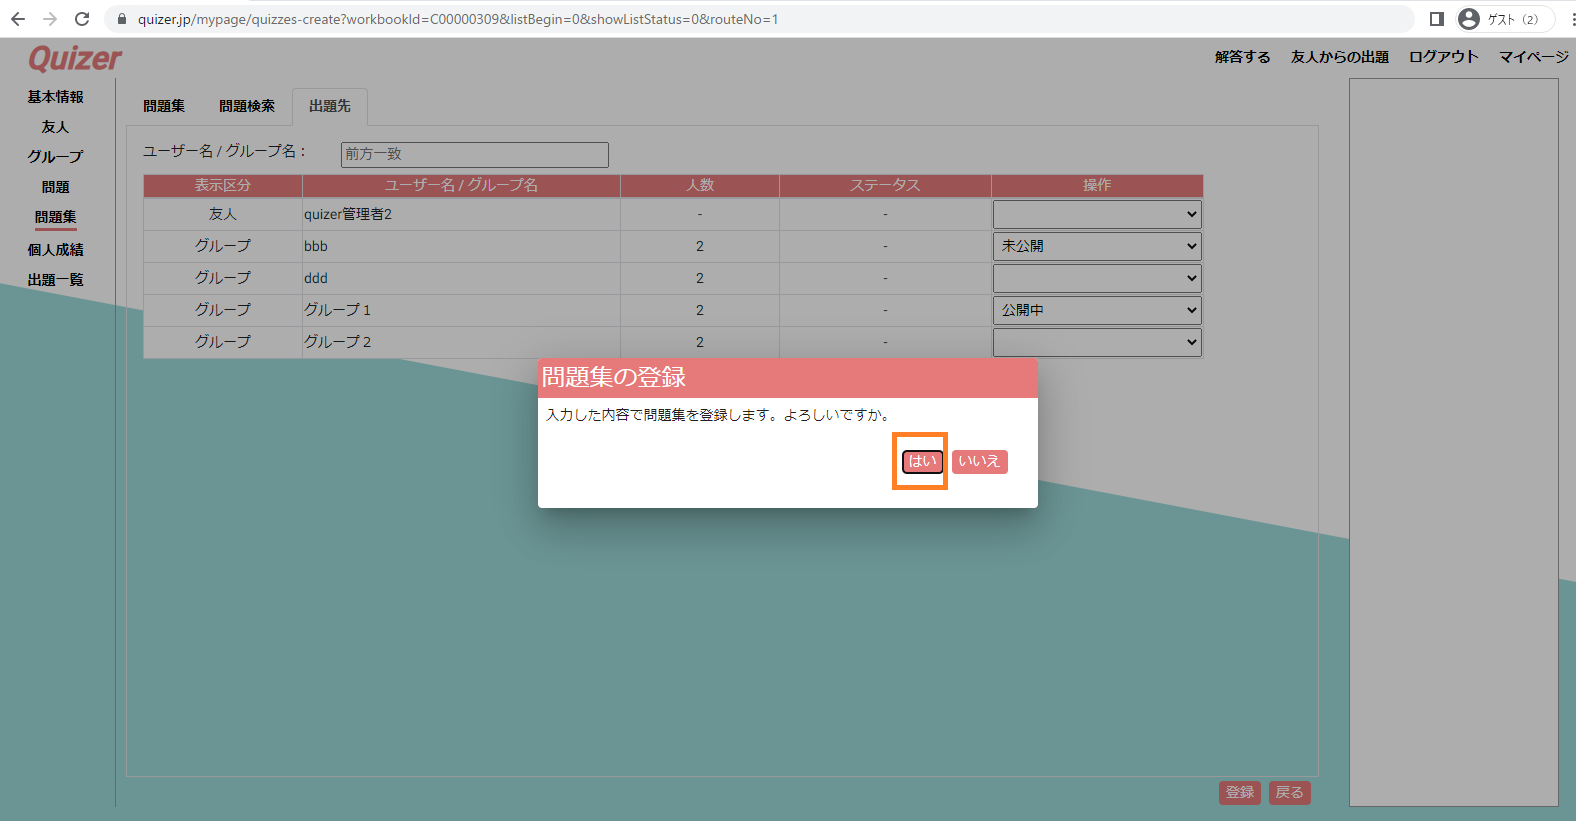This screenshot has height=821, width=1576.
Task: Select 基本情報 in the sidebar
Action: (x=56, y=97)
